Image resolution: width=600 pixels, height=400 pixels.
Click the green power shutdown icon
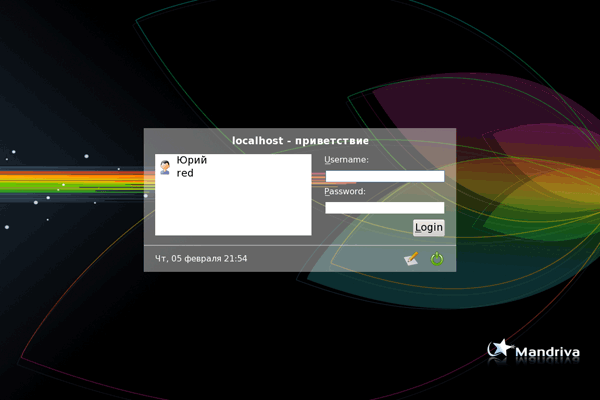[x=437, y=259]
